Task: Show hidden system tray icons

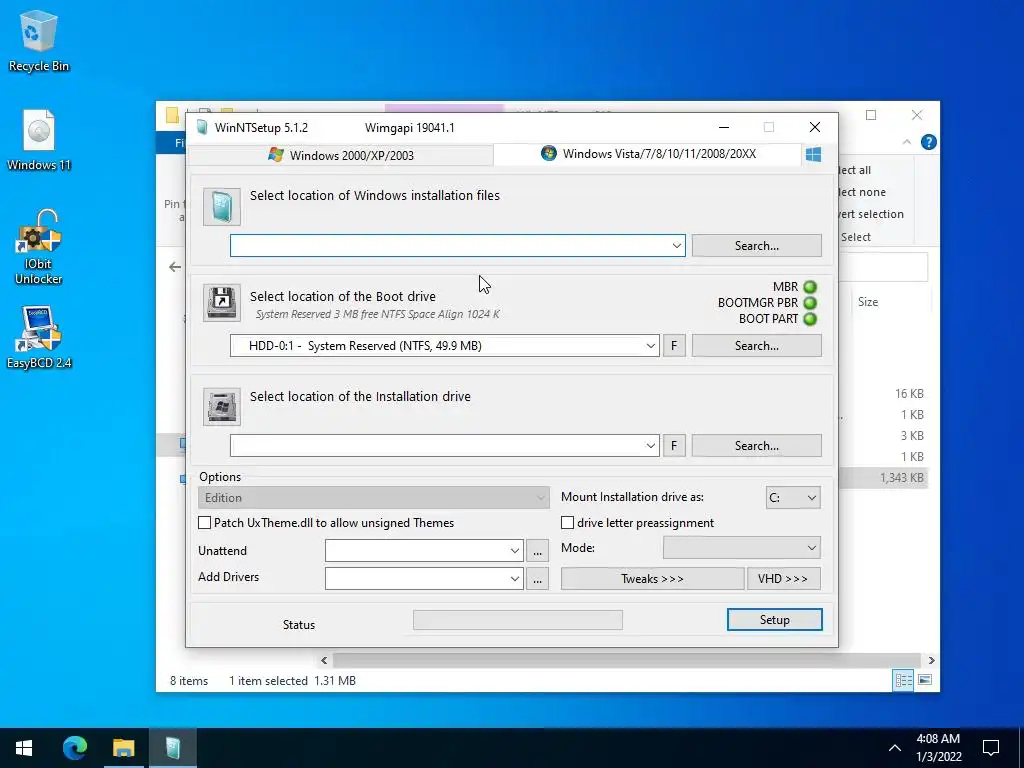Action: [895, 748]
